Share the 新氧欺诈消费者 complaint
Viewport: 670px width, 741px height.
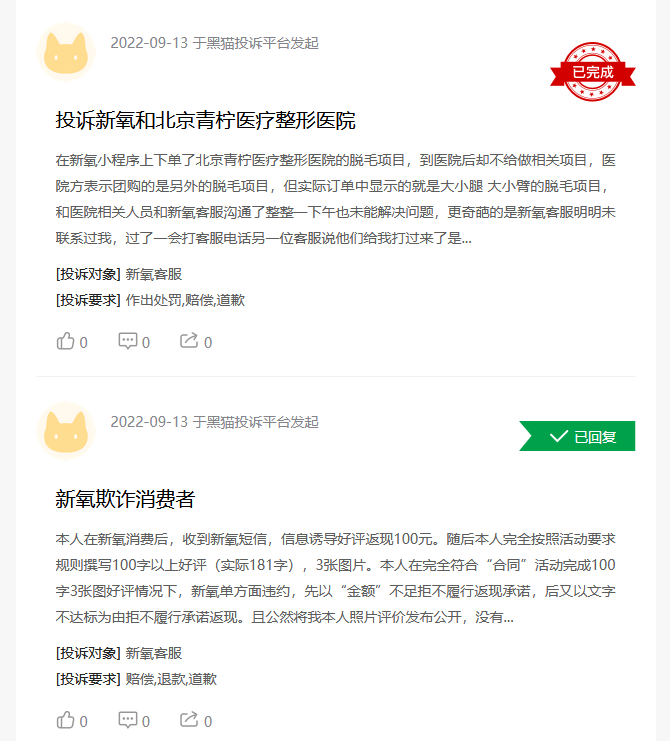[x=196, y=720]
